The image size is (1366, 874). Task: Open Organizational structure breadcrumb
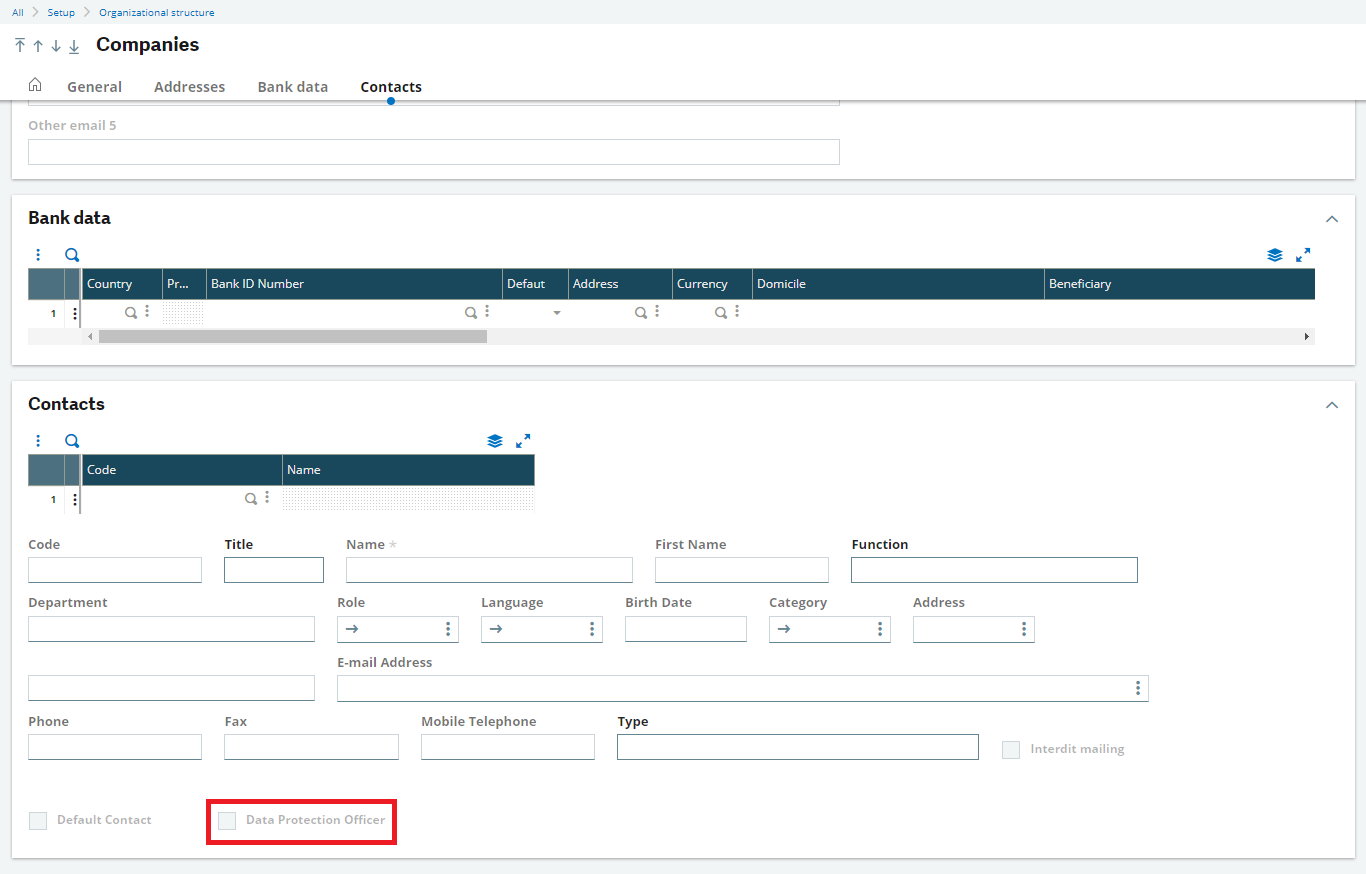[x=156, y=12]
